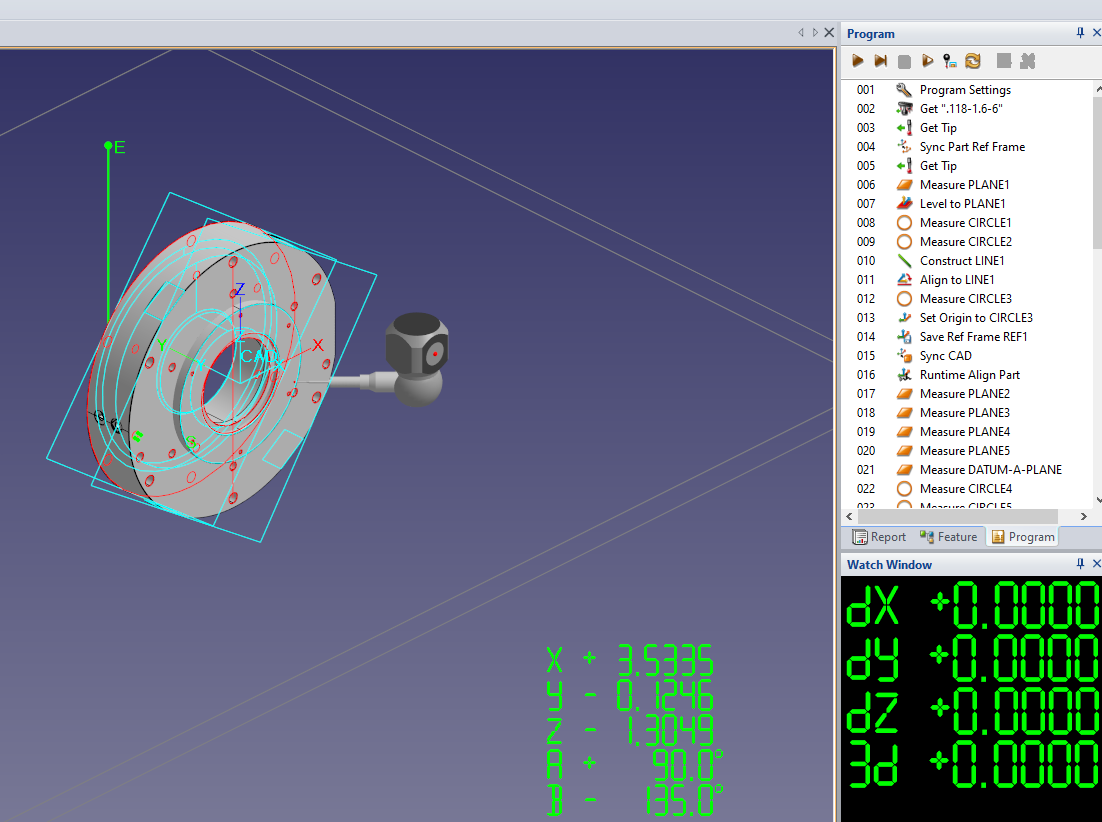The height and width of the screenshot is (822, 1102).
Task: Select step text 'Runtime Align Part'
Action: (969, 375)
